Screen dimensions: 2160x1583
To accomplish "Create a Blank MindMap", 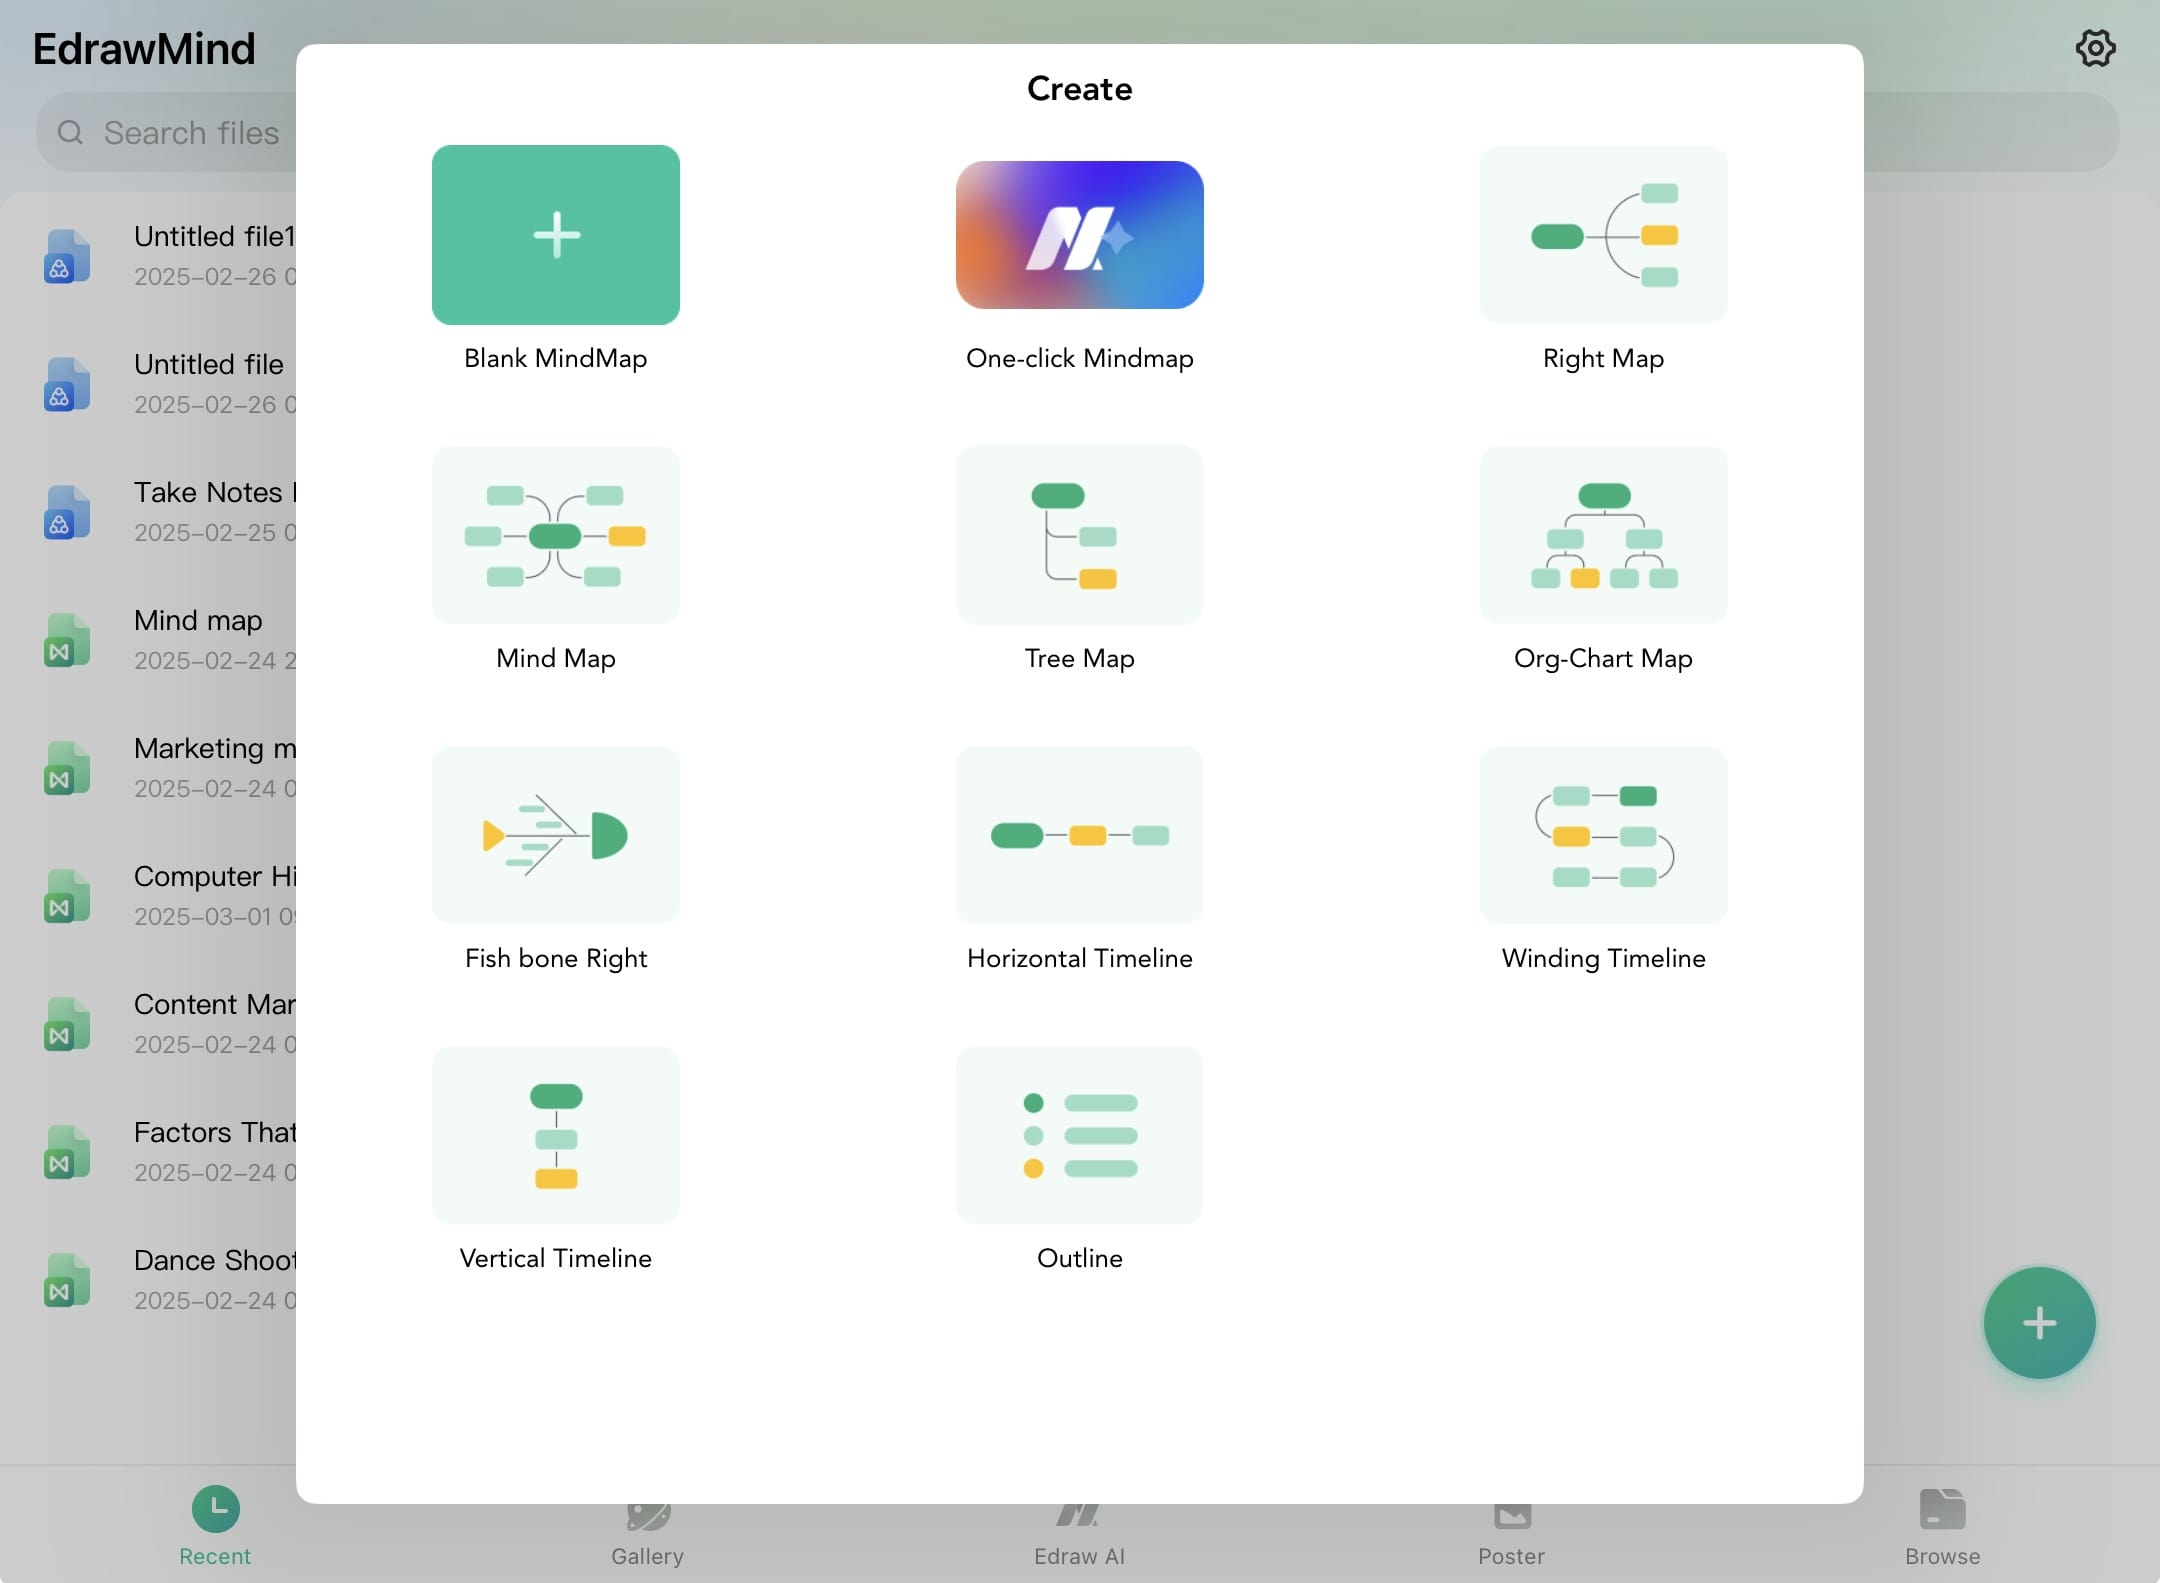I will click(x=555, y=235).
